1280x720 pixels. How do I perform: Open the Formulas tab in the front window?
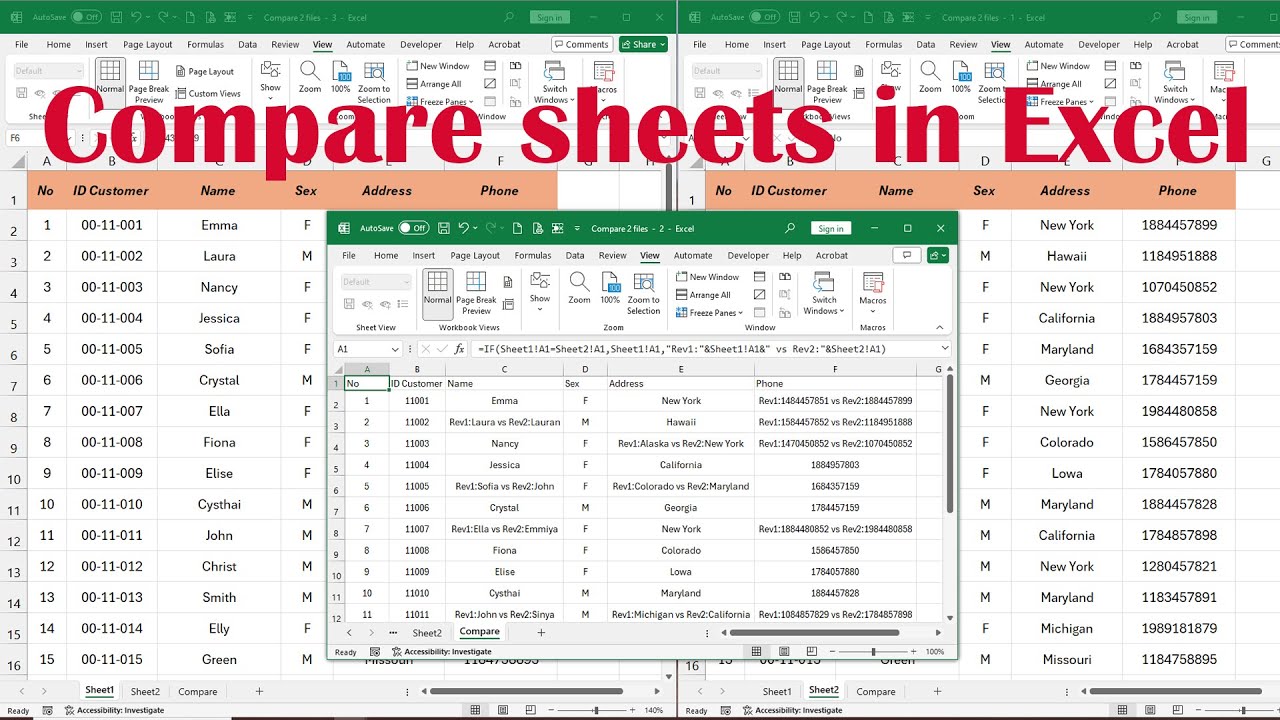pos(533,255)
